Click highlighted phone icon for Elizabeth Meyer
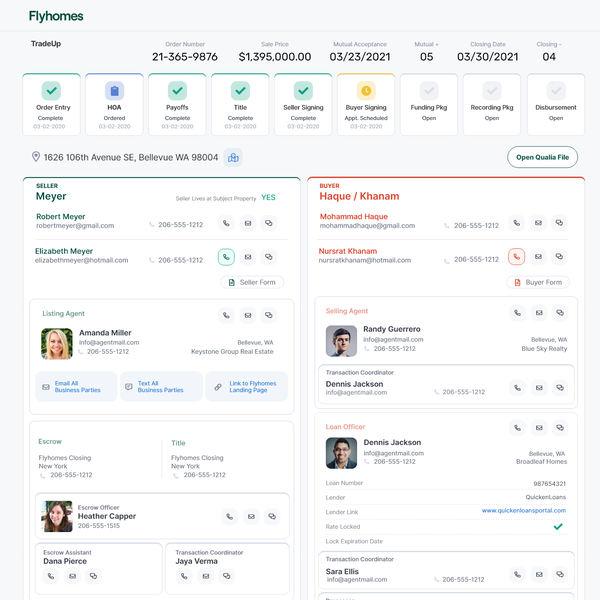The image size is (600, 600). point(226,257)
